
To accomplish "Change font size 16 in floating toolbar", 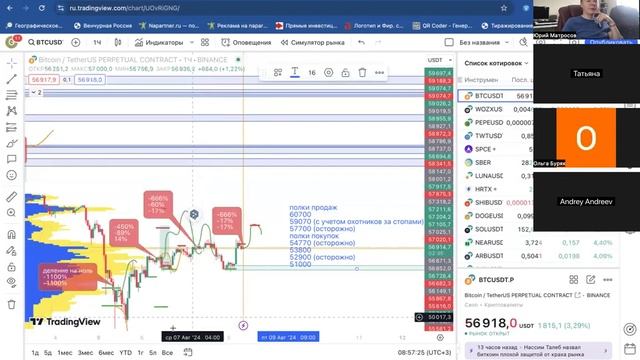I will [312, 73].
